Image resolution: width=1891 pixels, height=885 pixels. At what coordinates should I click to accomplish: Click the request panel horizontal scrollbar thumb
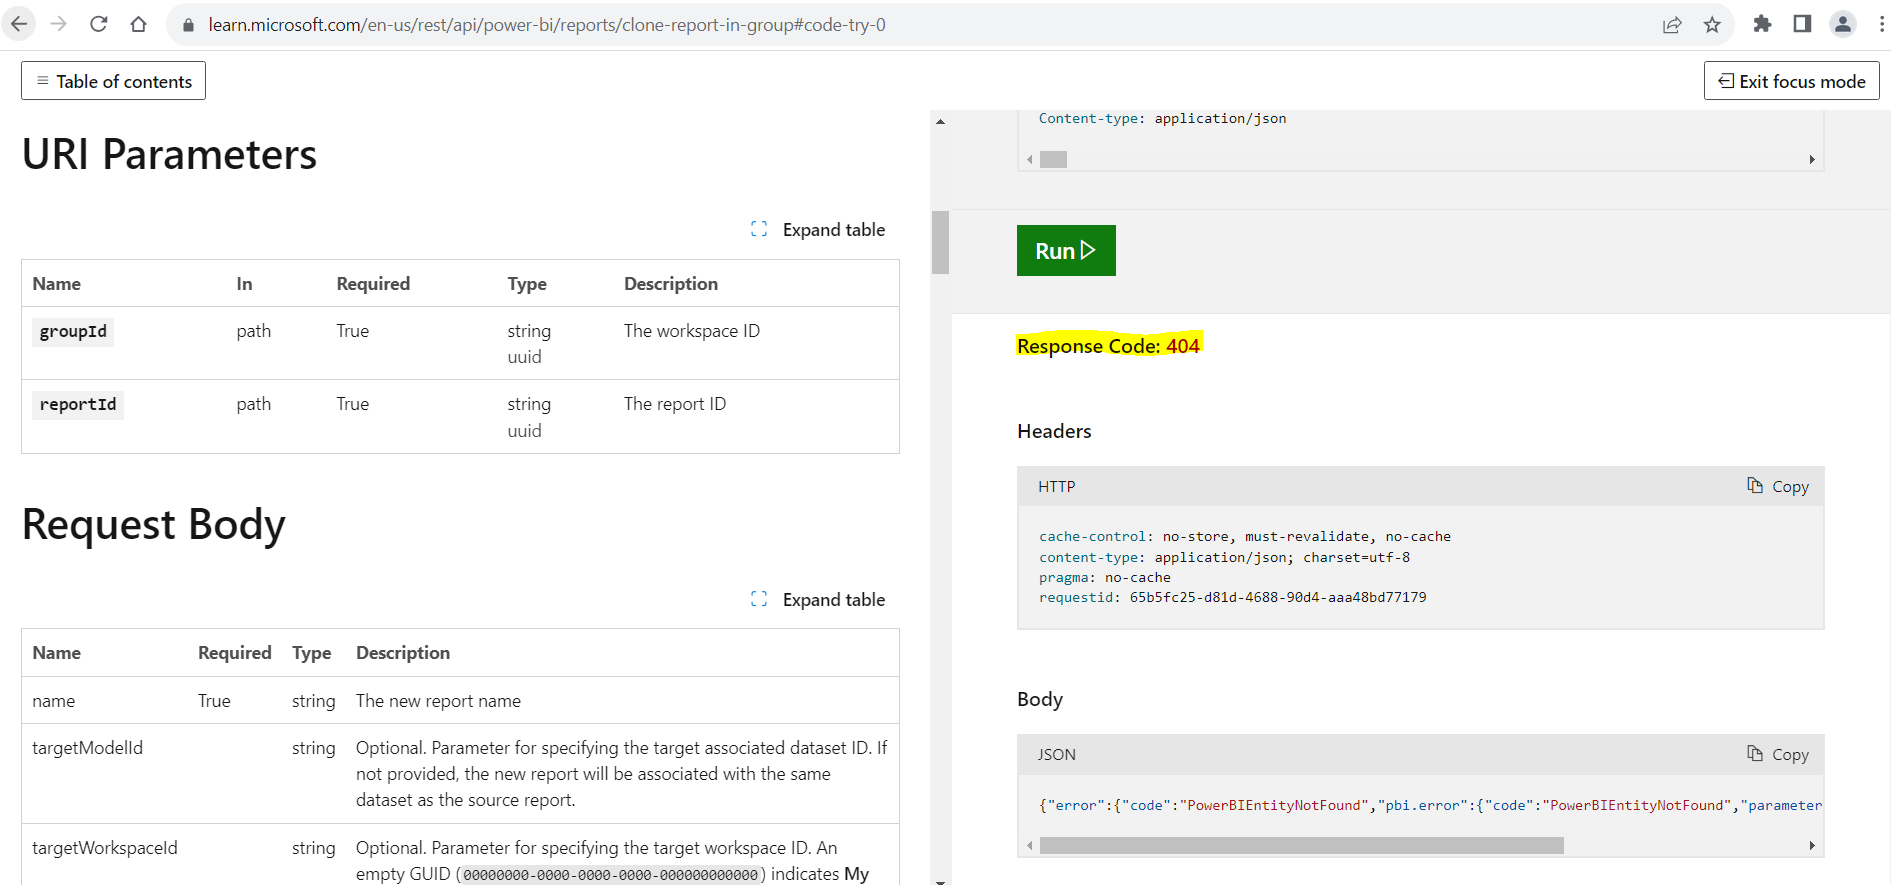coord(1054,159)
